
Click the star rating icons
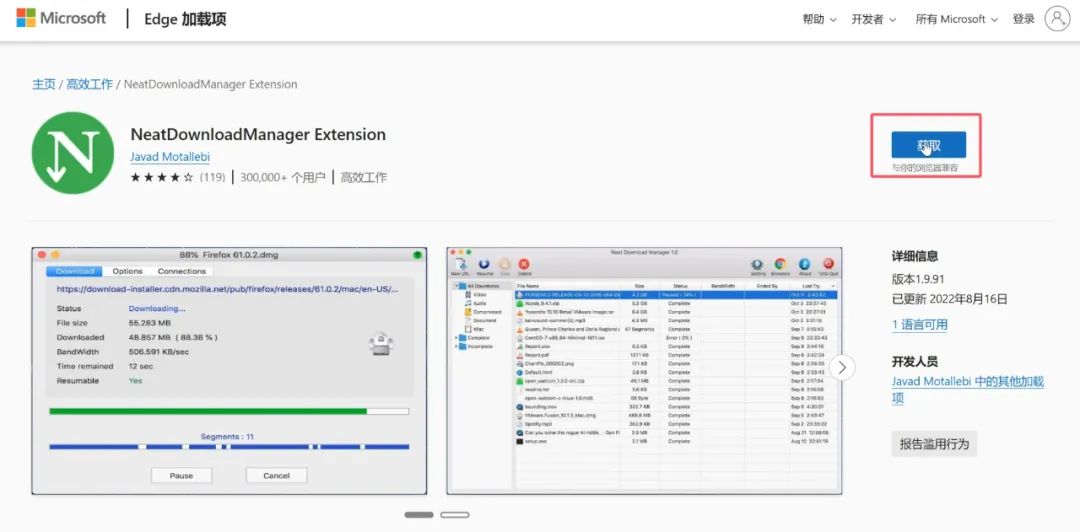tap(162, 177)
